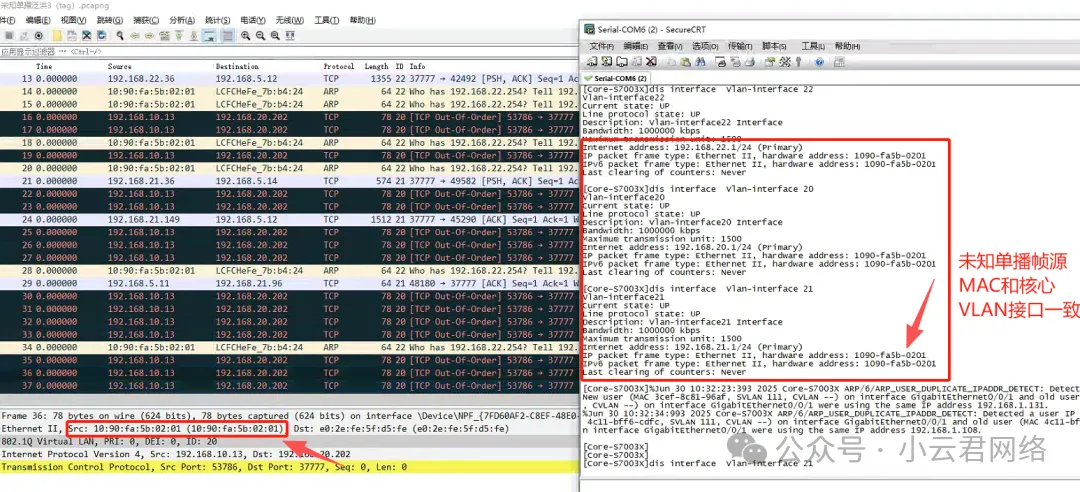
Task: Click the Find Packet magnifier icon in Wireshark
Action: pyautogui.click(x=120, y=36)
